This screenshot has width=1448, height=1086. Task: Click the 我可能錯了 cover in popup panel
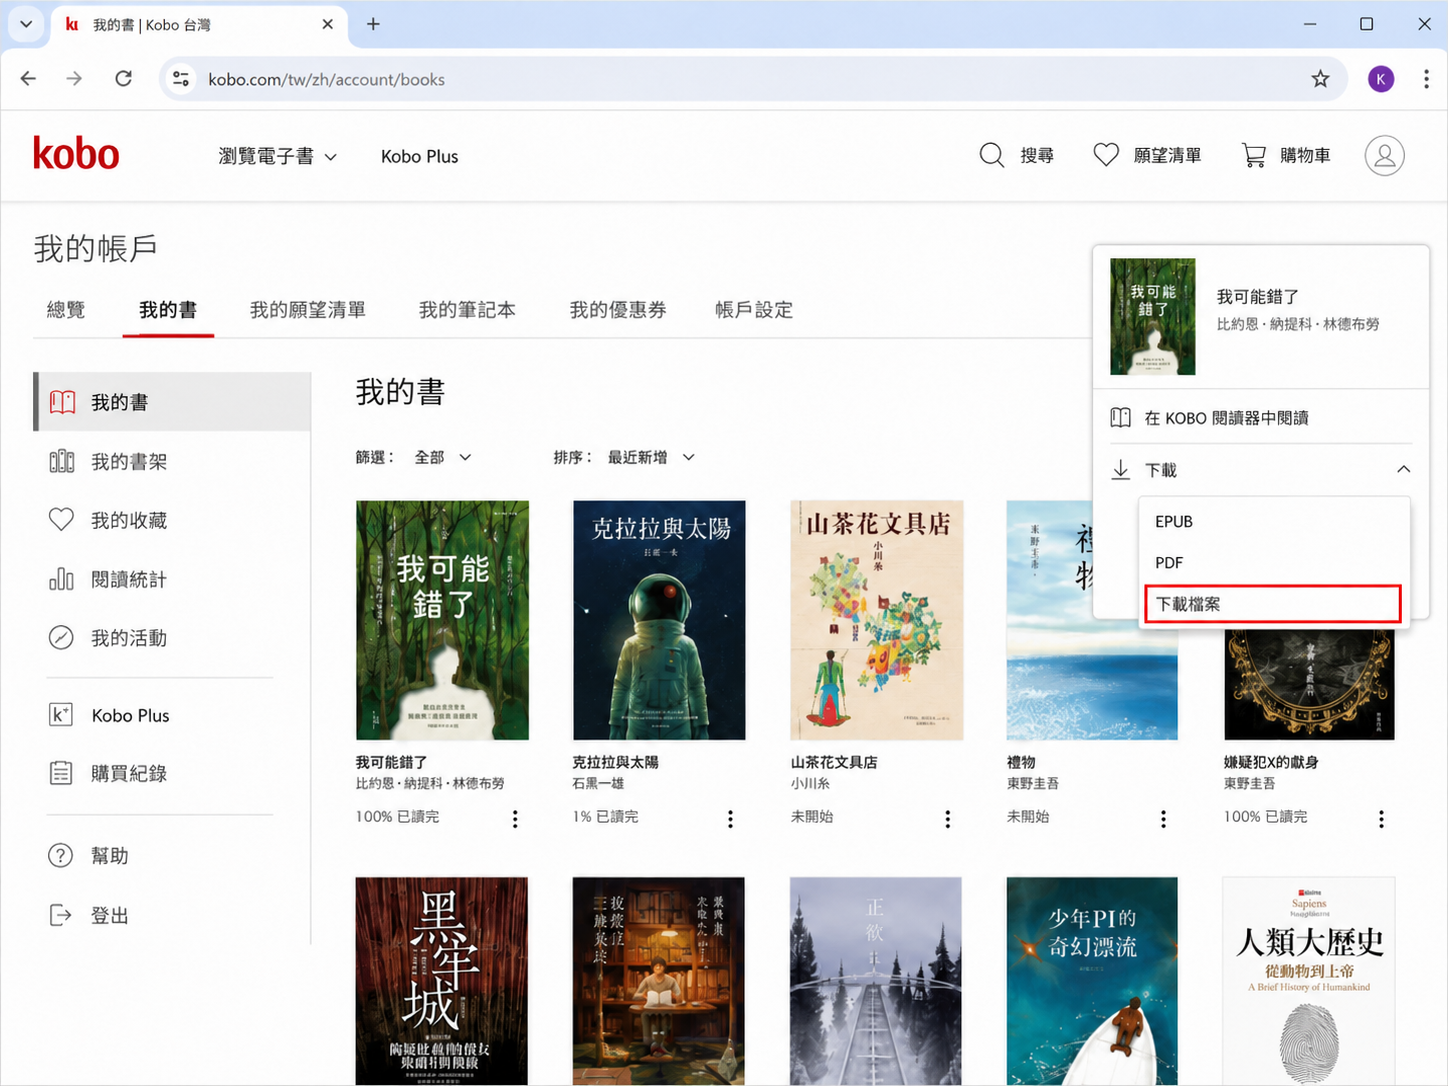1152,317
